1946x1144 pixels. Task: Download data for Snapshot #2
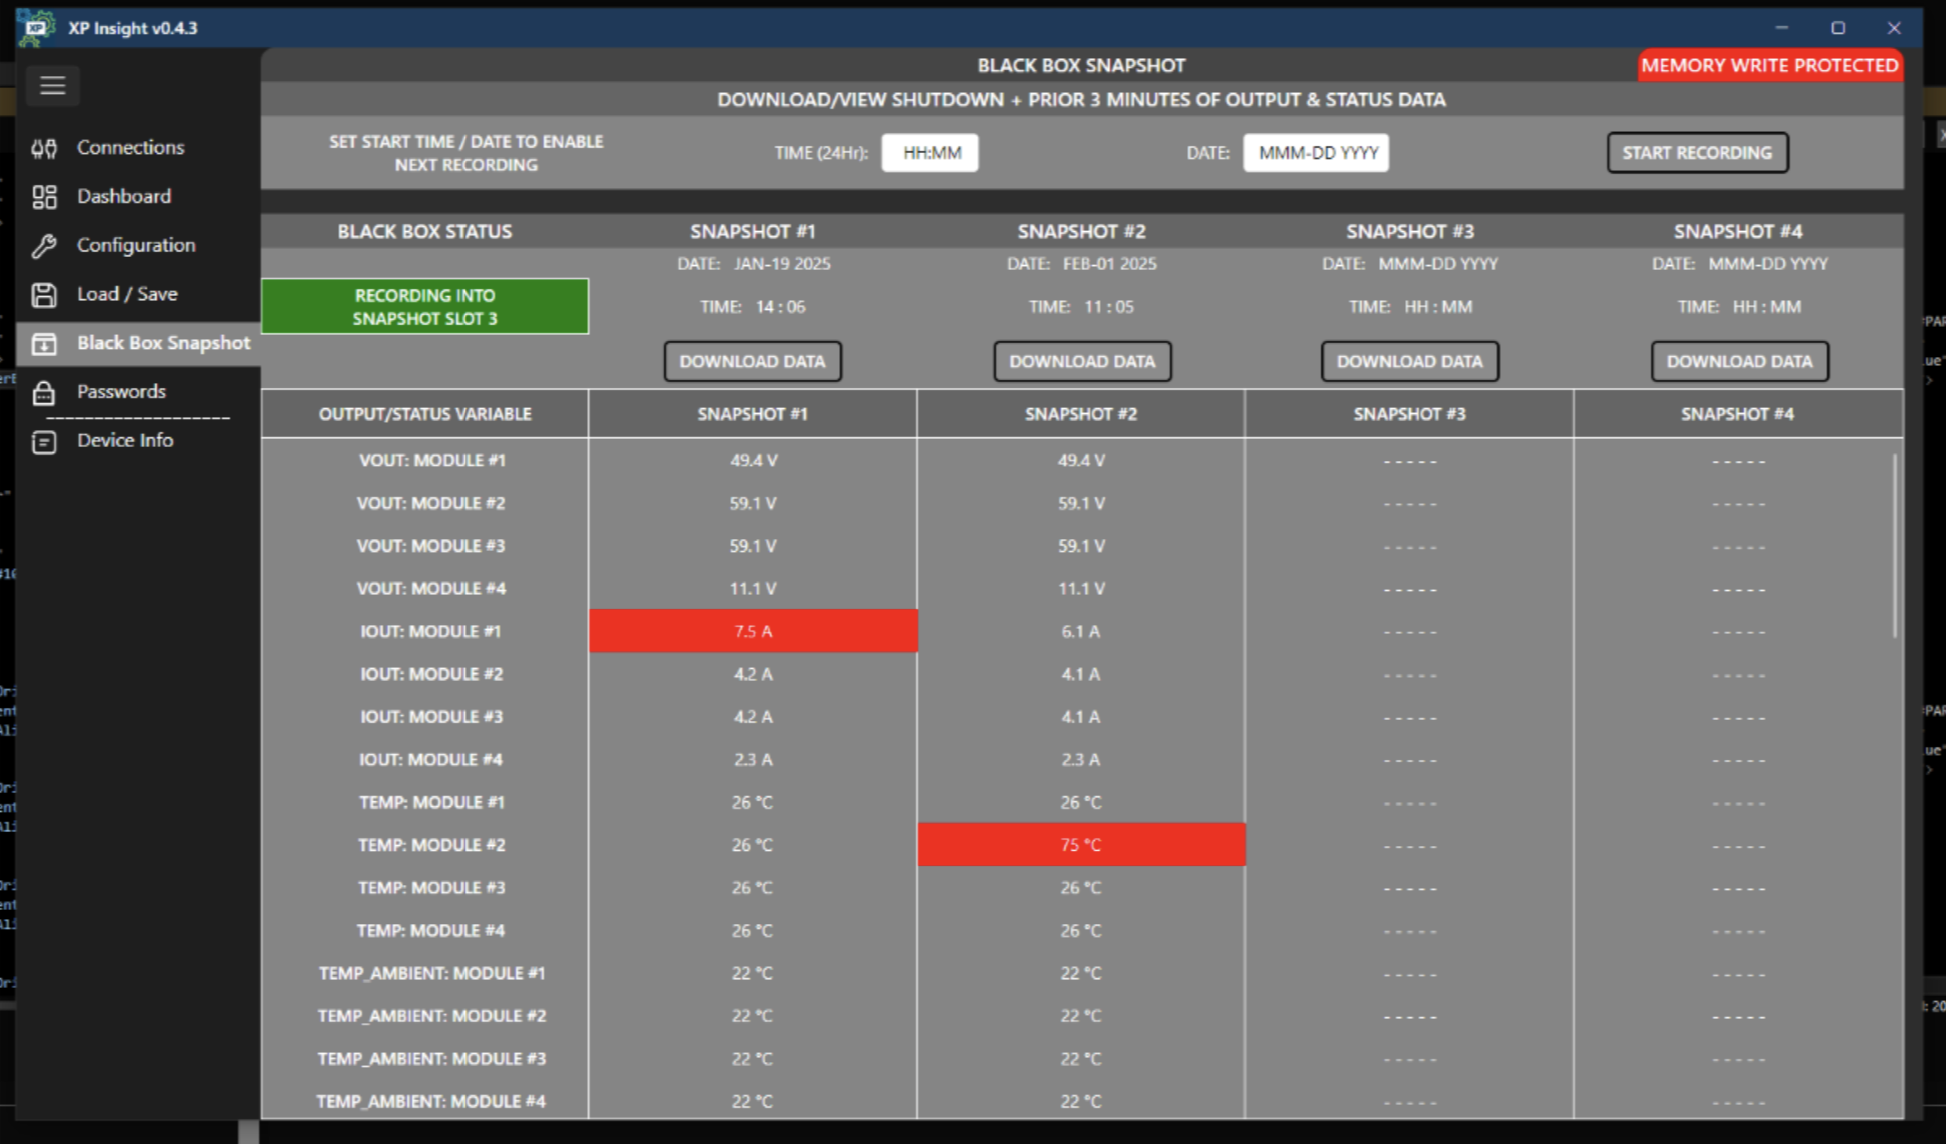click(1081, 362)
